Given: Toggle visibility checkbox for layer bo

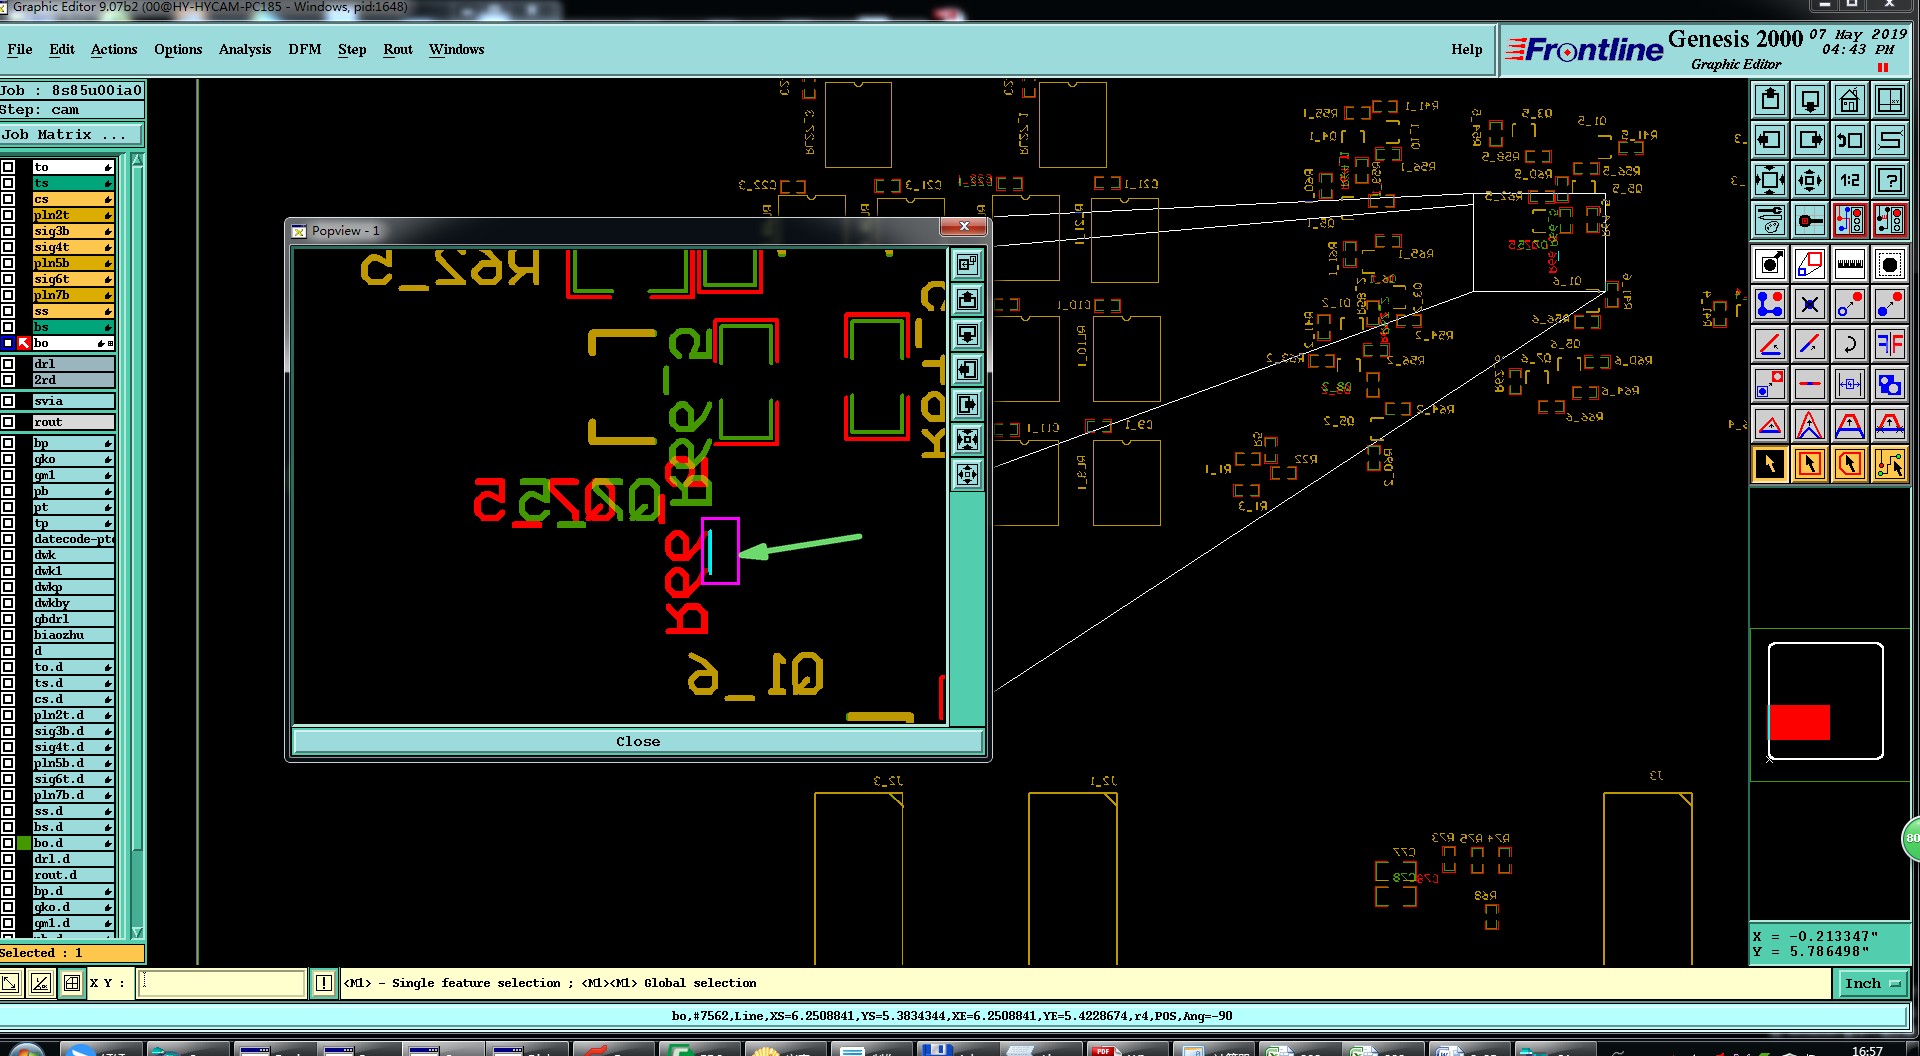Looking at the screenshot, I should 8,343.
